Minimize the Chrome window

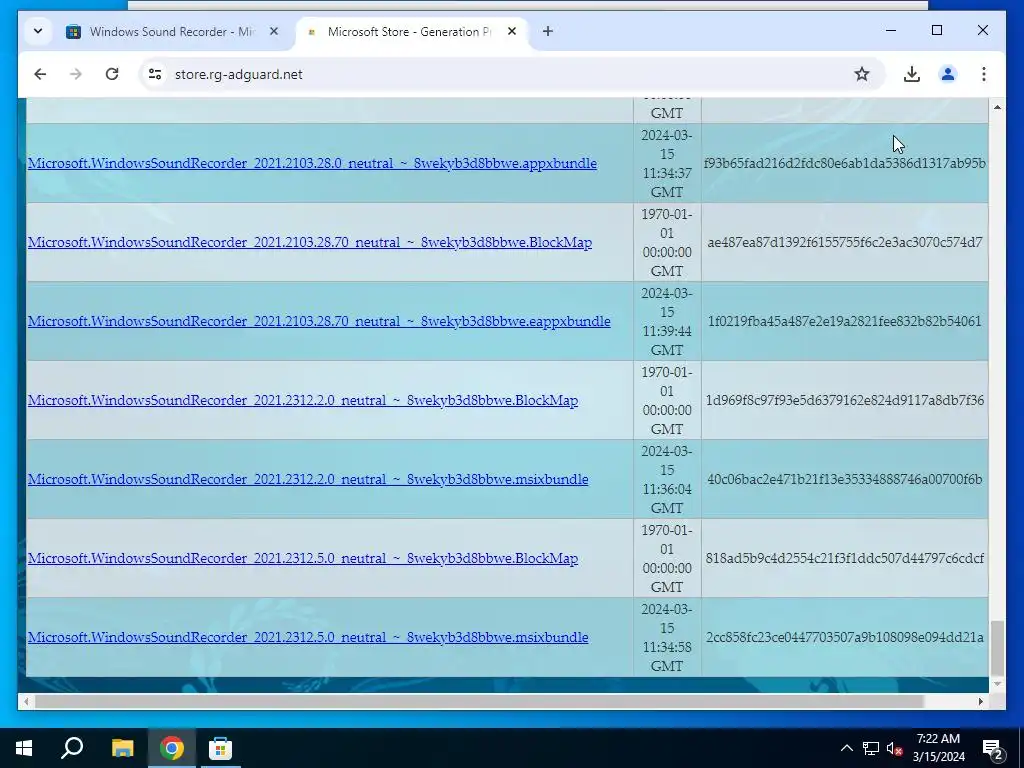coord(891,30)
